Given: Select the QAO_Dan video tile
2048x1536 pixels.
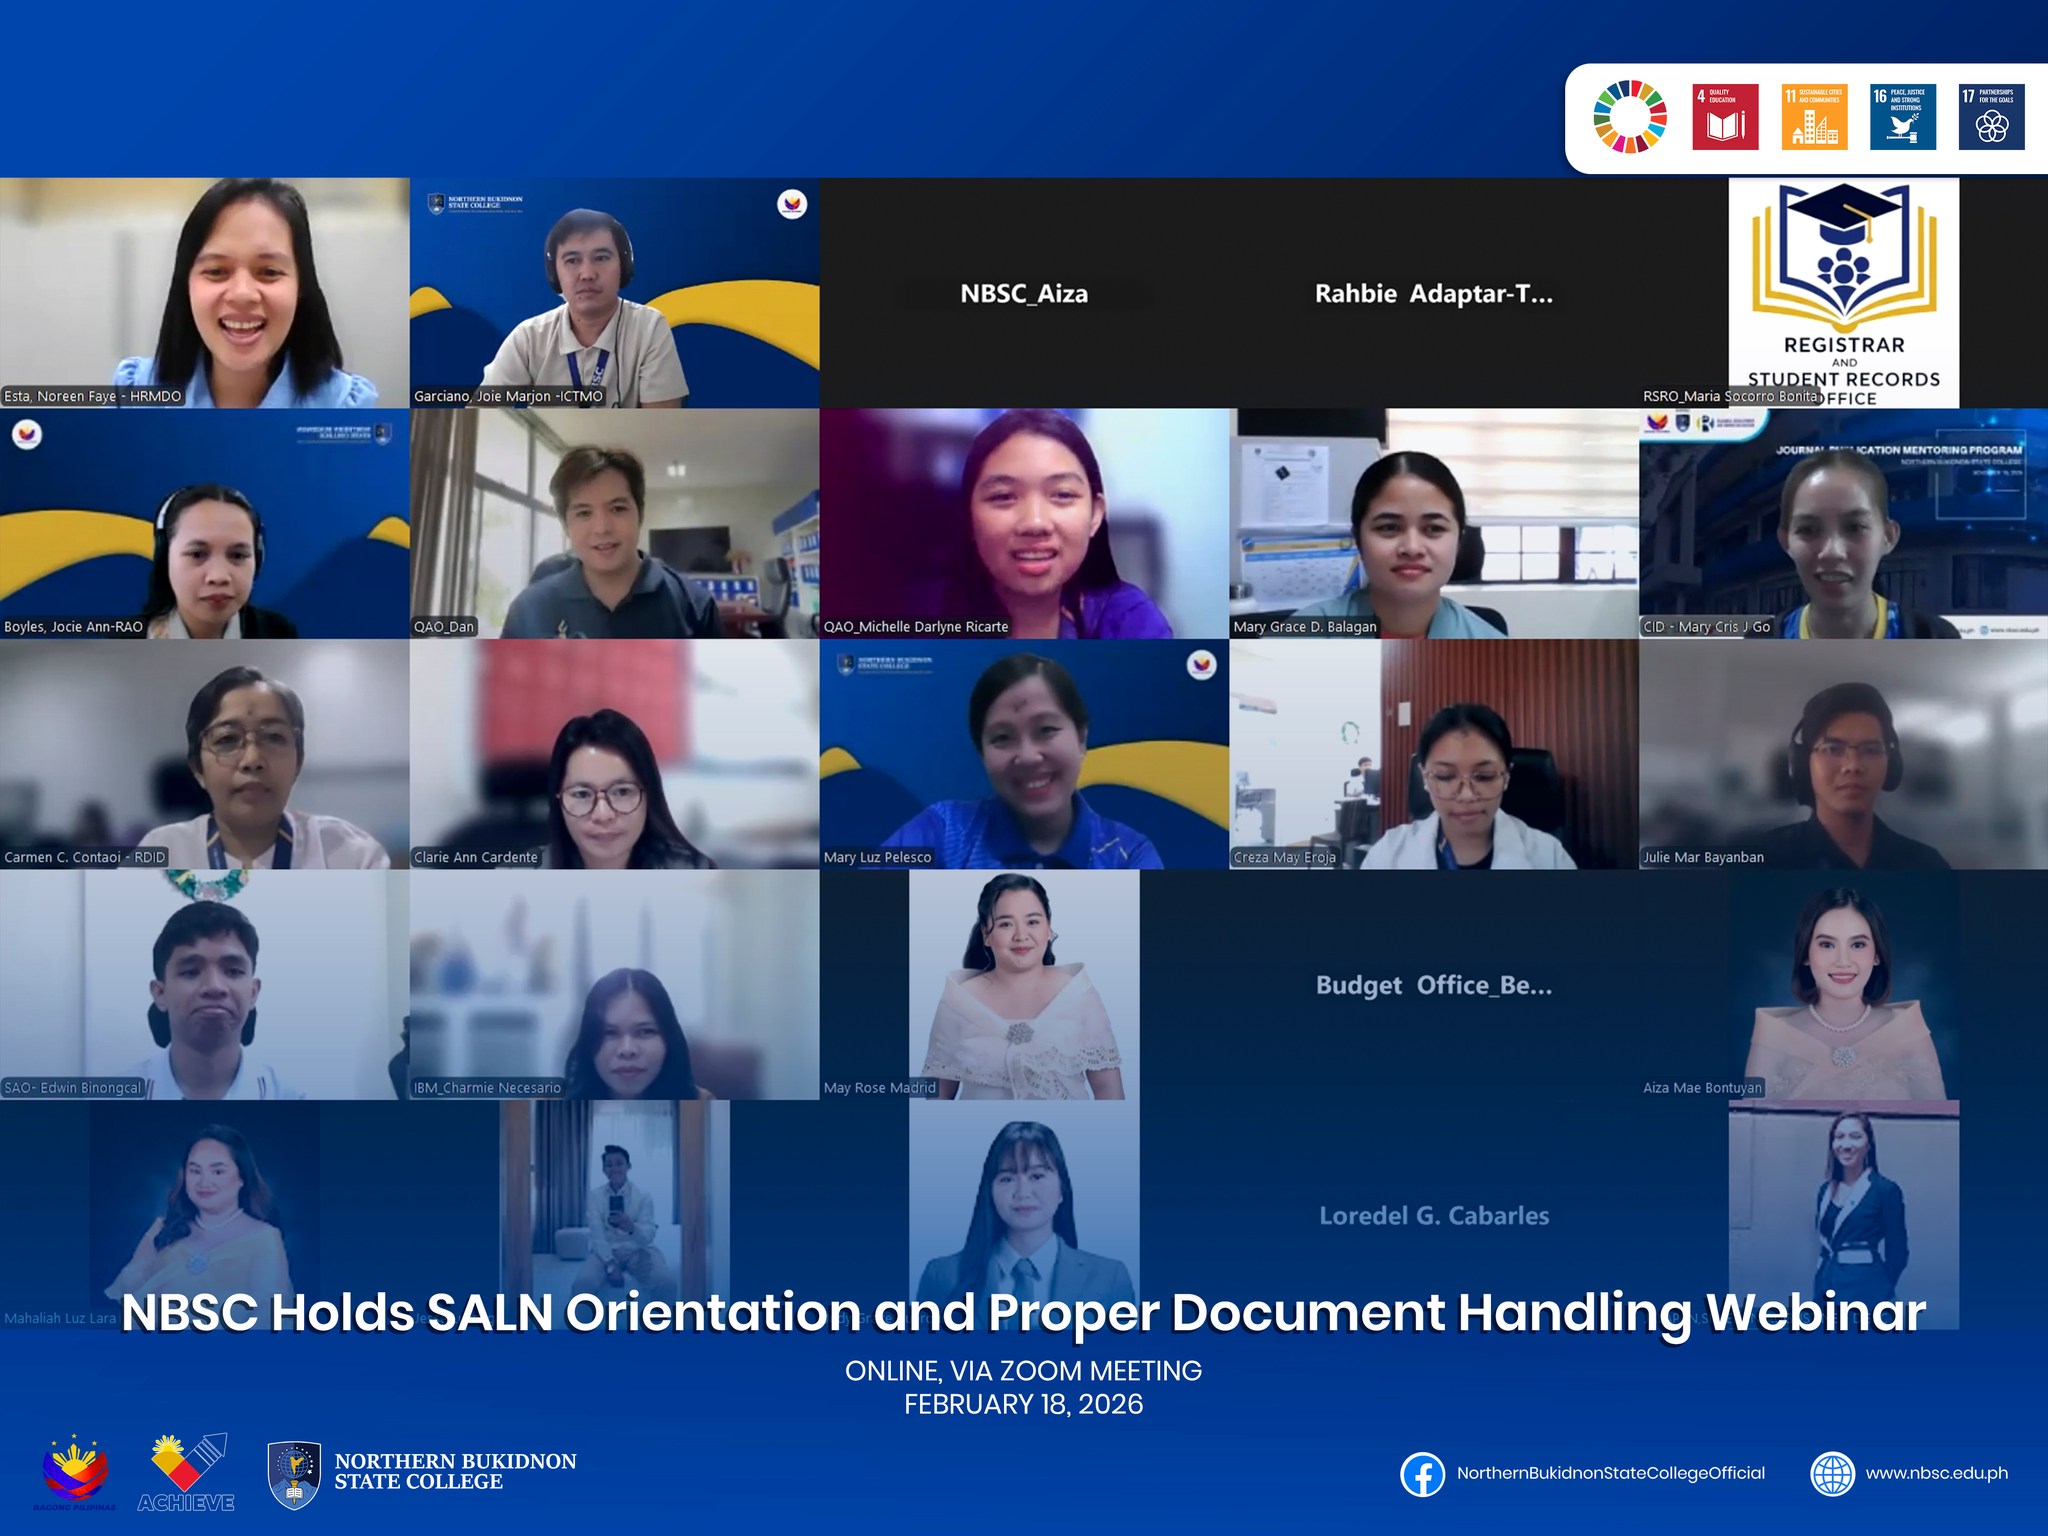Looking at the screenshot, I should 614,523.
